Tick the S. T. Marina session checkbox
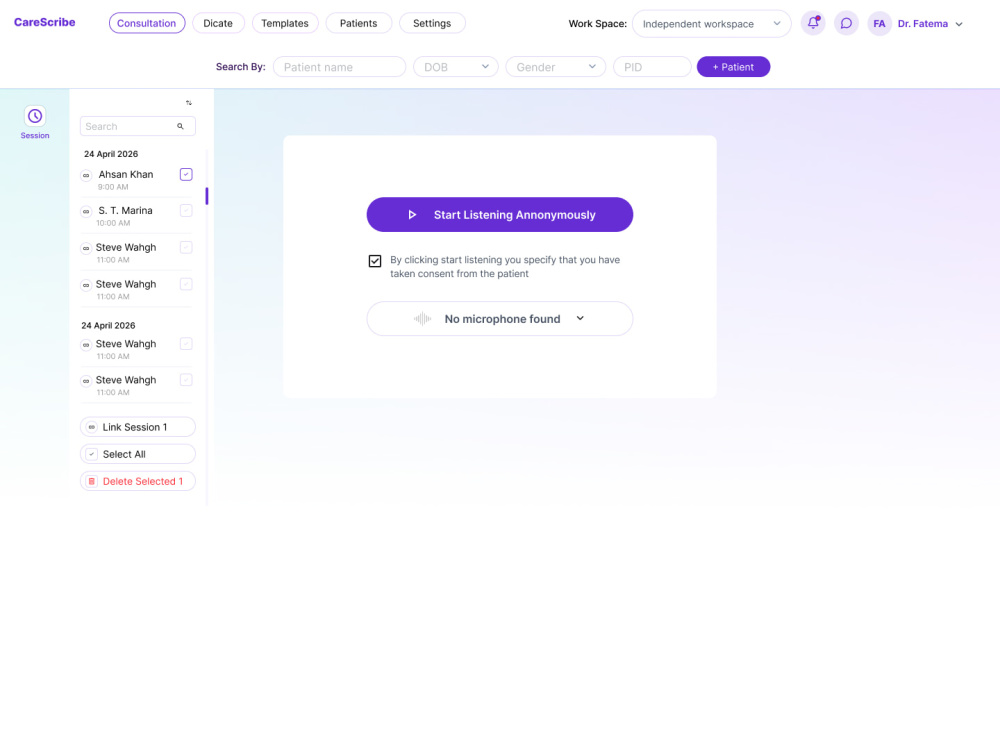Screen dimensions: 1000x750 coord(186,210)
